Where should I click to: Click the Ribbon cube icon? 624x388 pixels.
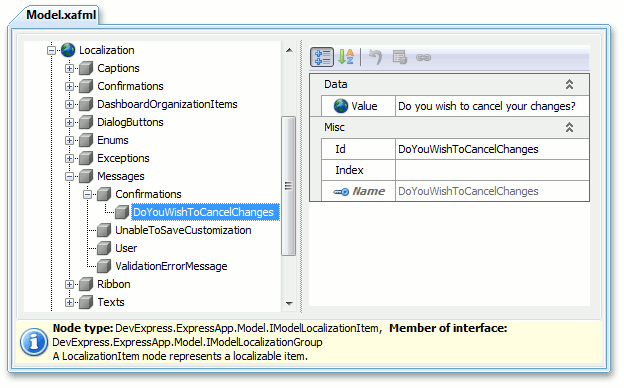pos(86,284)
